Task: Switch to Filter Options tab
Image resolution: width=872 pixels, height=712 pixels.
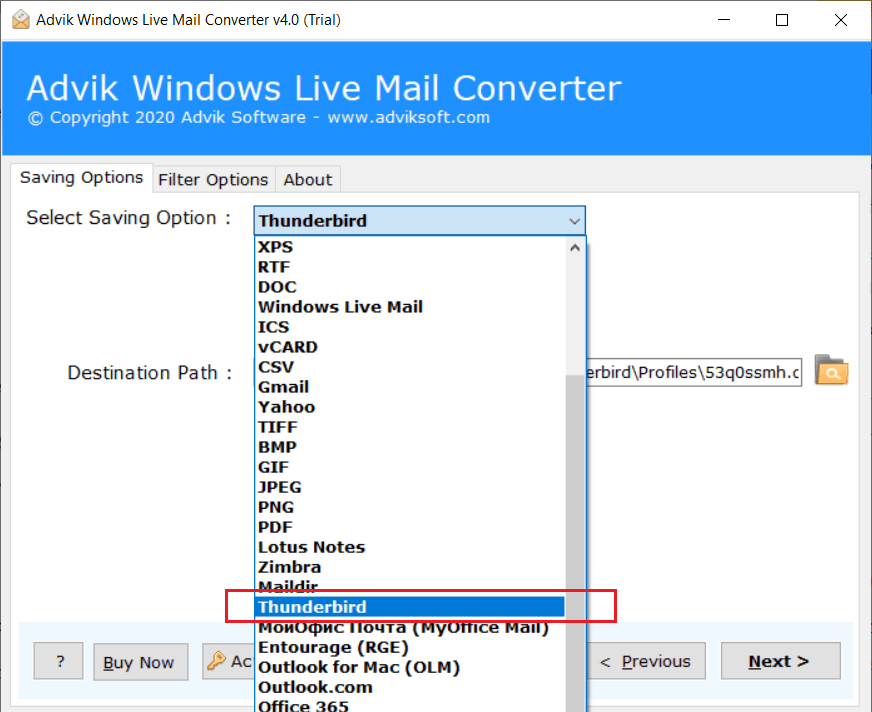Action: click(x=214, y=180)
